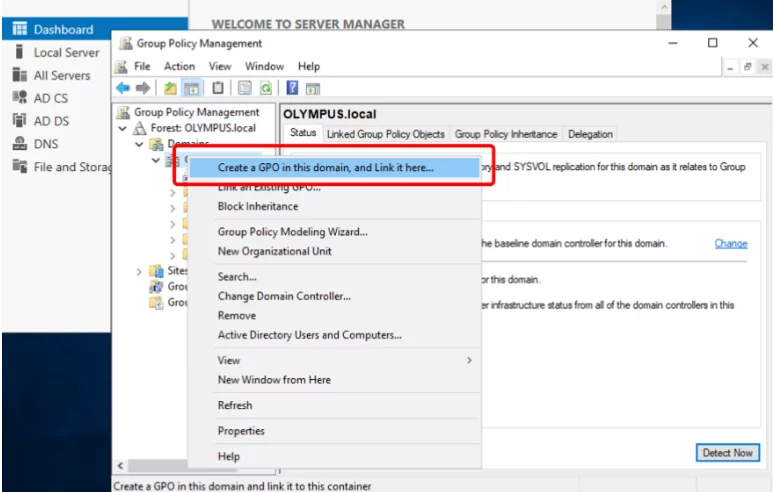This screenshot has width=773, height=492.
Task: Click the DNS icon in Server Manager
Action: [20, 143]
